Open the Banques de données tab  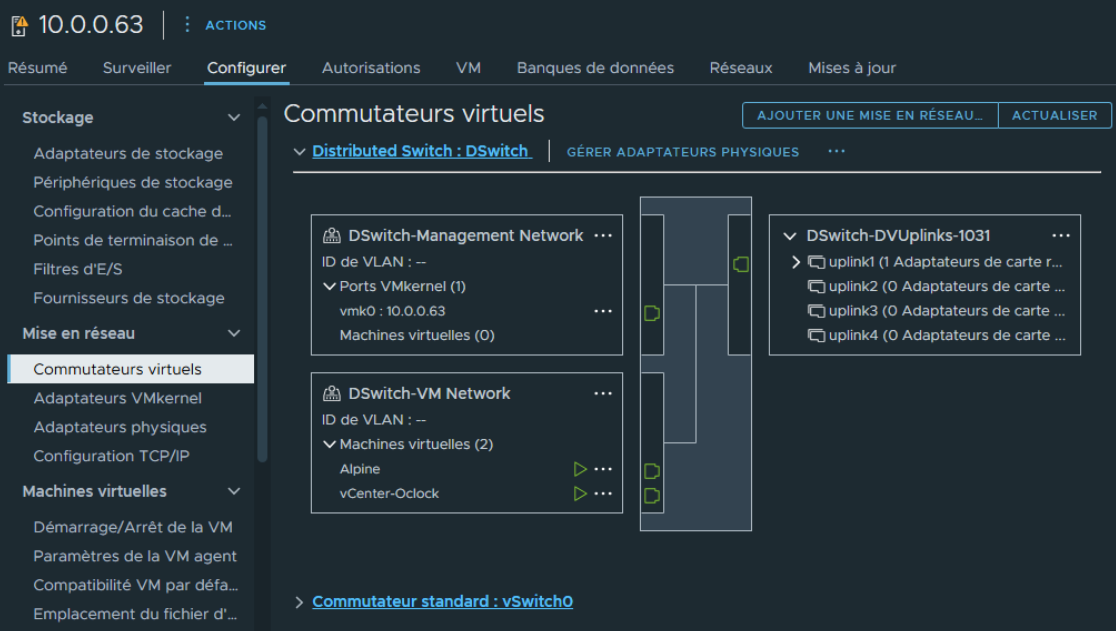[595, 68]
